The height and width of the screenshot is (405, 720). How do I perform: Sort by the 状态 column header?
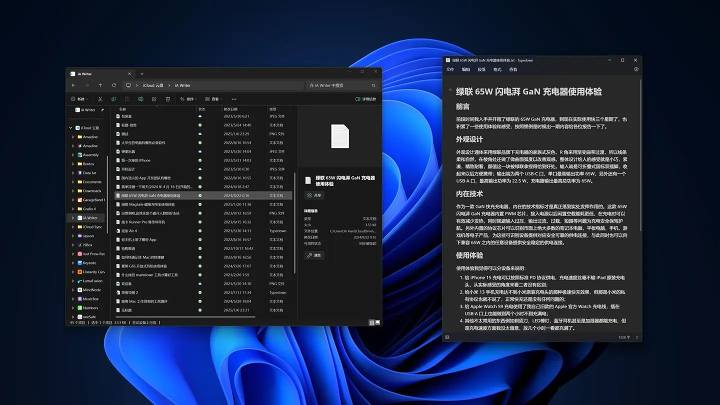[201, 109]
